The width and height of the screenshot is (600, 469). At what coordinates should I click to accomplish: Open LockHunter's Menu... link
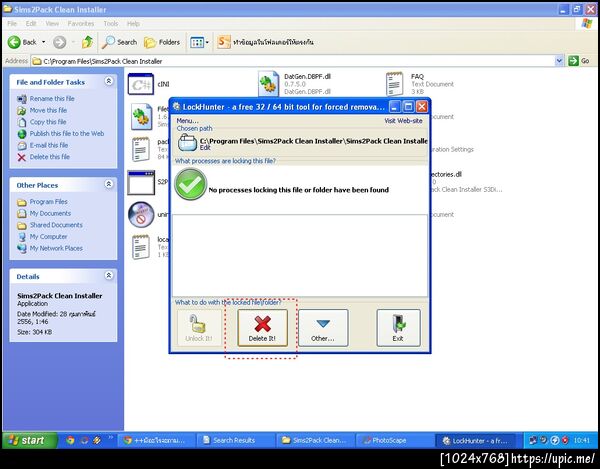[x=187, y=121]
